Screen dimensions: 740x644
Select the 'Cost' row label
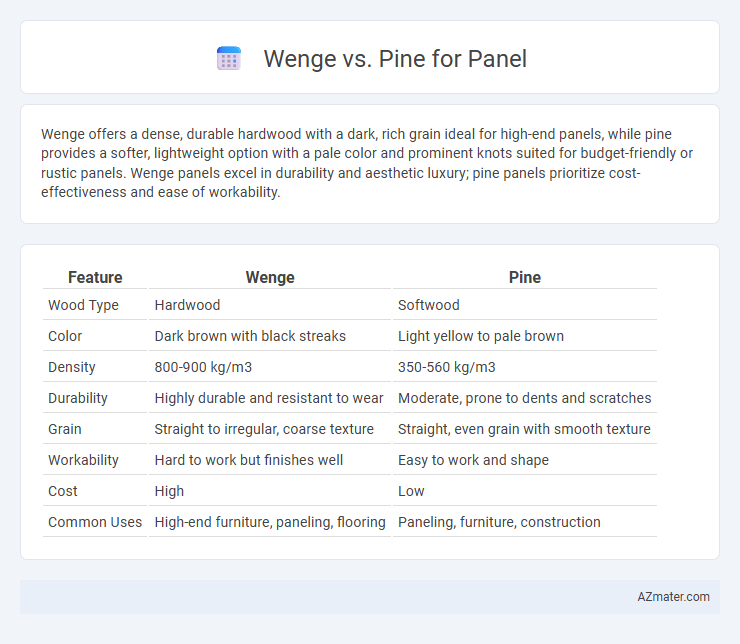click(63, 492)
